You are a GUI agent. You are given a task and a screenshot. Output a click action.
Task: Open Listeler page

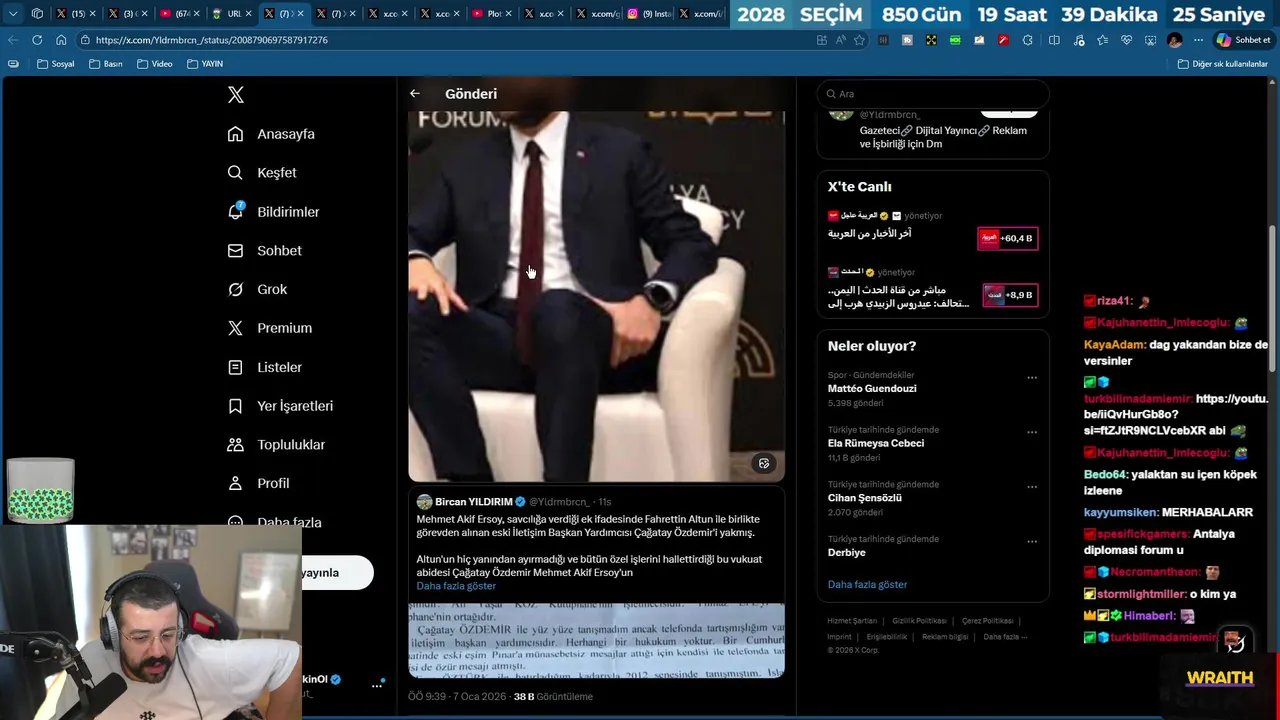[264, 367]
